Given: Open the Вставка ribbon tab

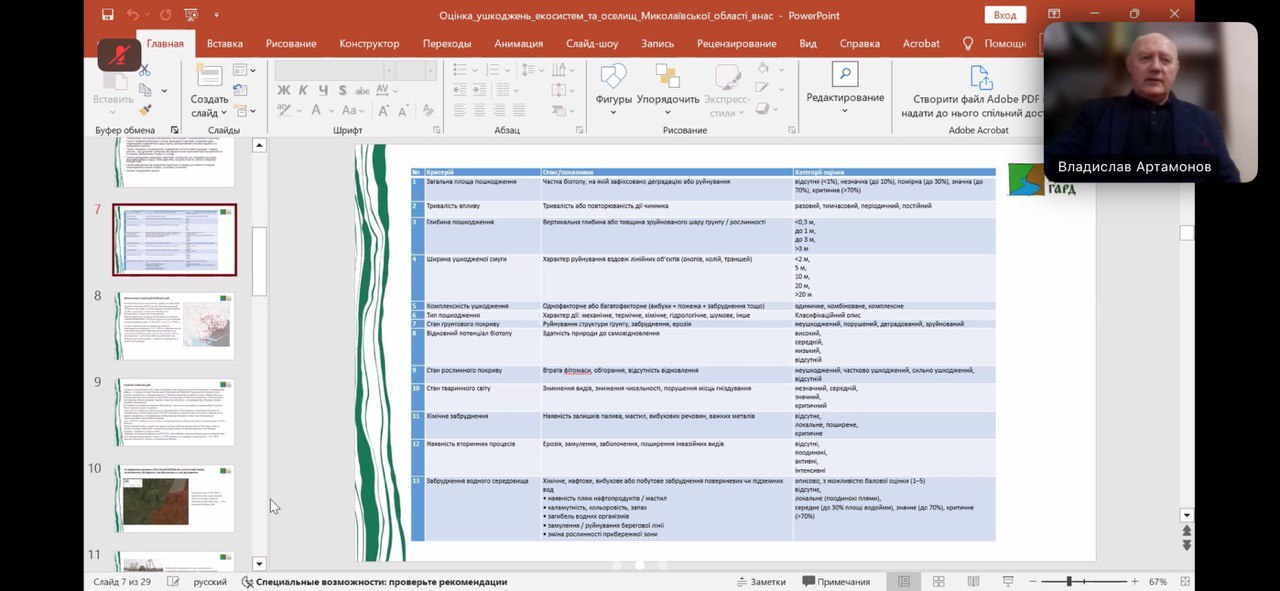Looking at the screenshot, I should (225, 43).
